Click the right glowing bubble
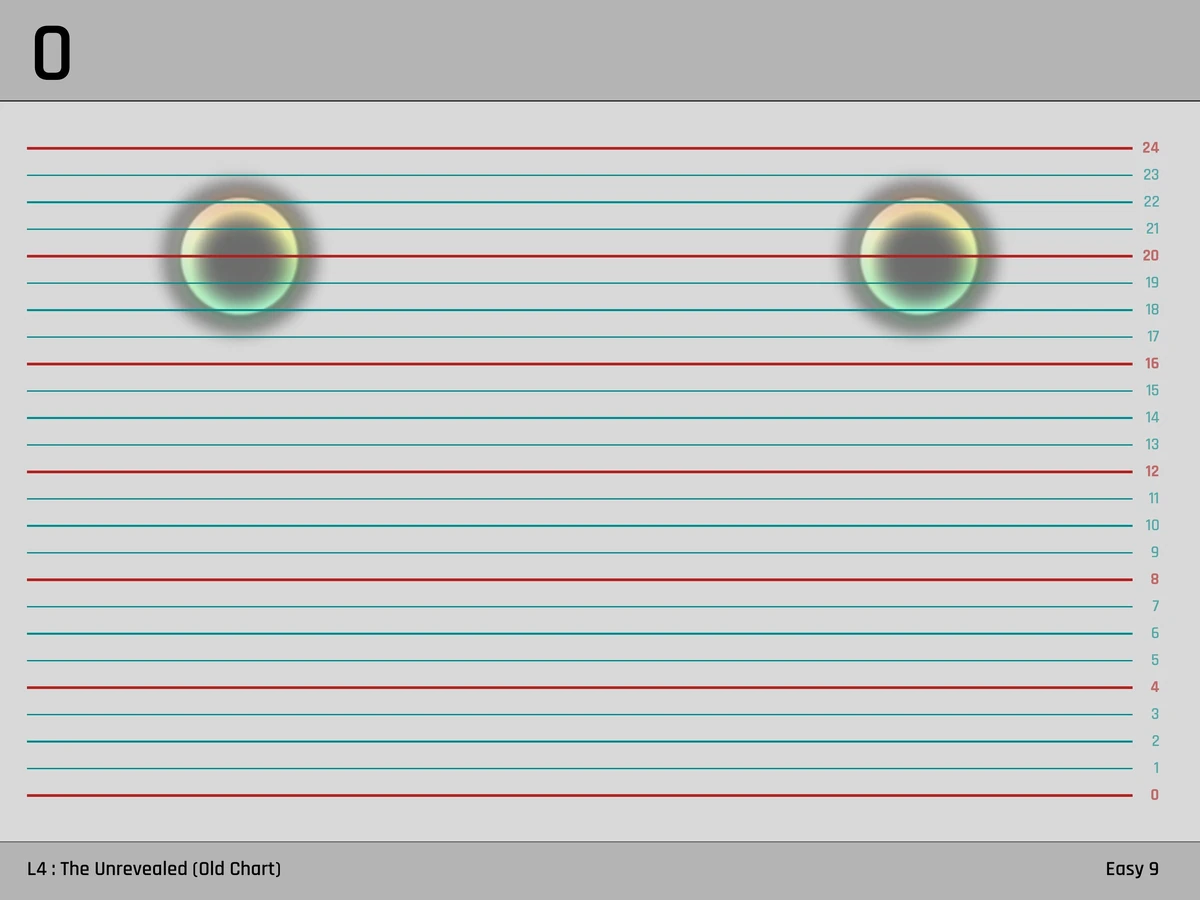 919,257
